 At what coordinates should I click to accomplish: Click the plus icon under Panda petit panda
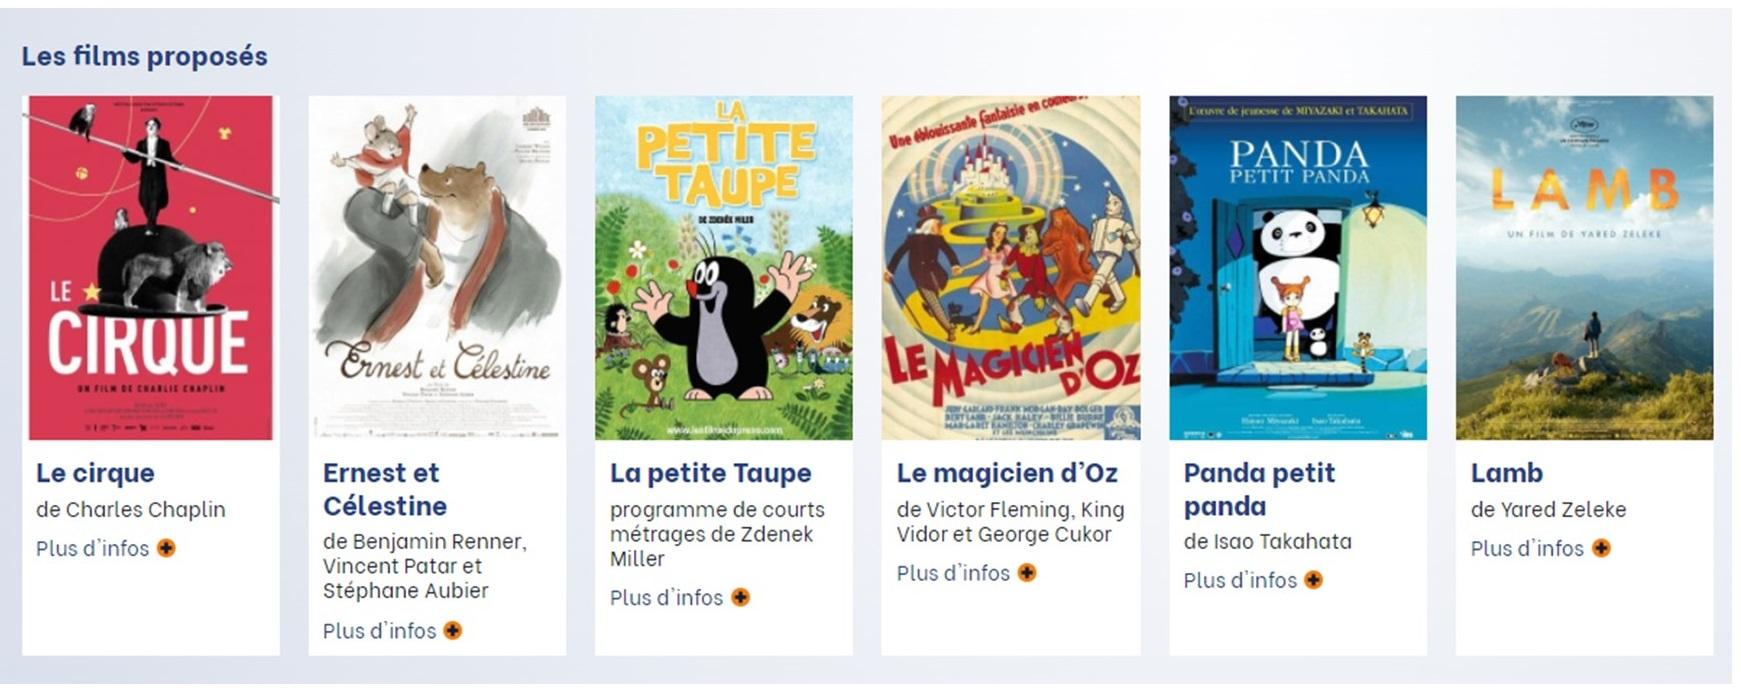tap(1314, 580)
